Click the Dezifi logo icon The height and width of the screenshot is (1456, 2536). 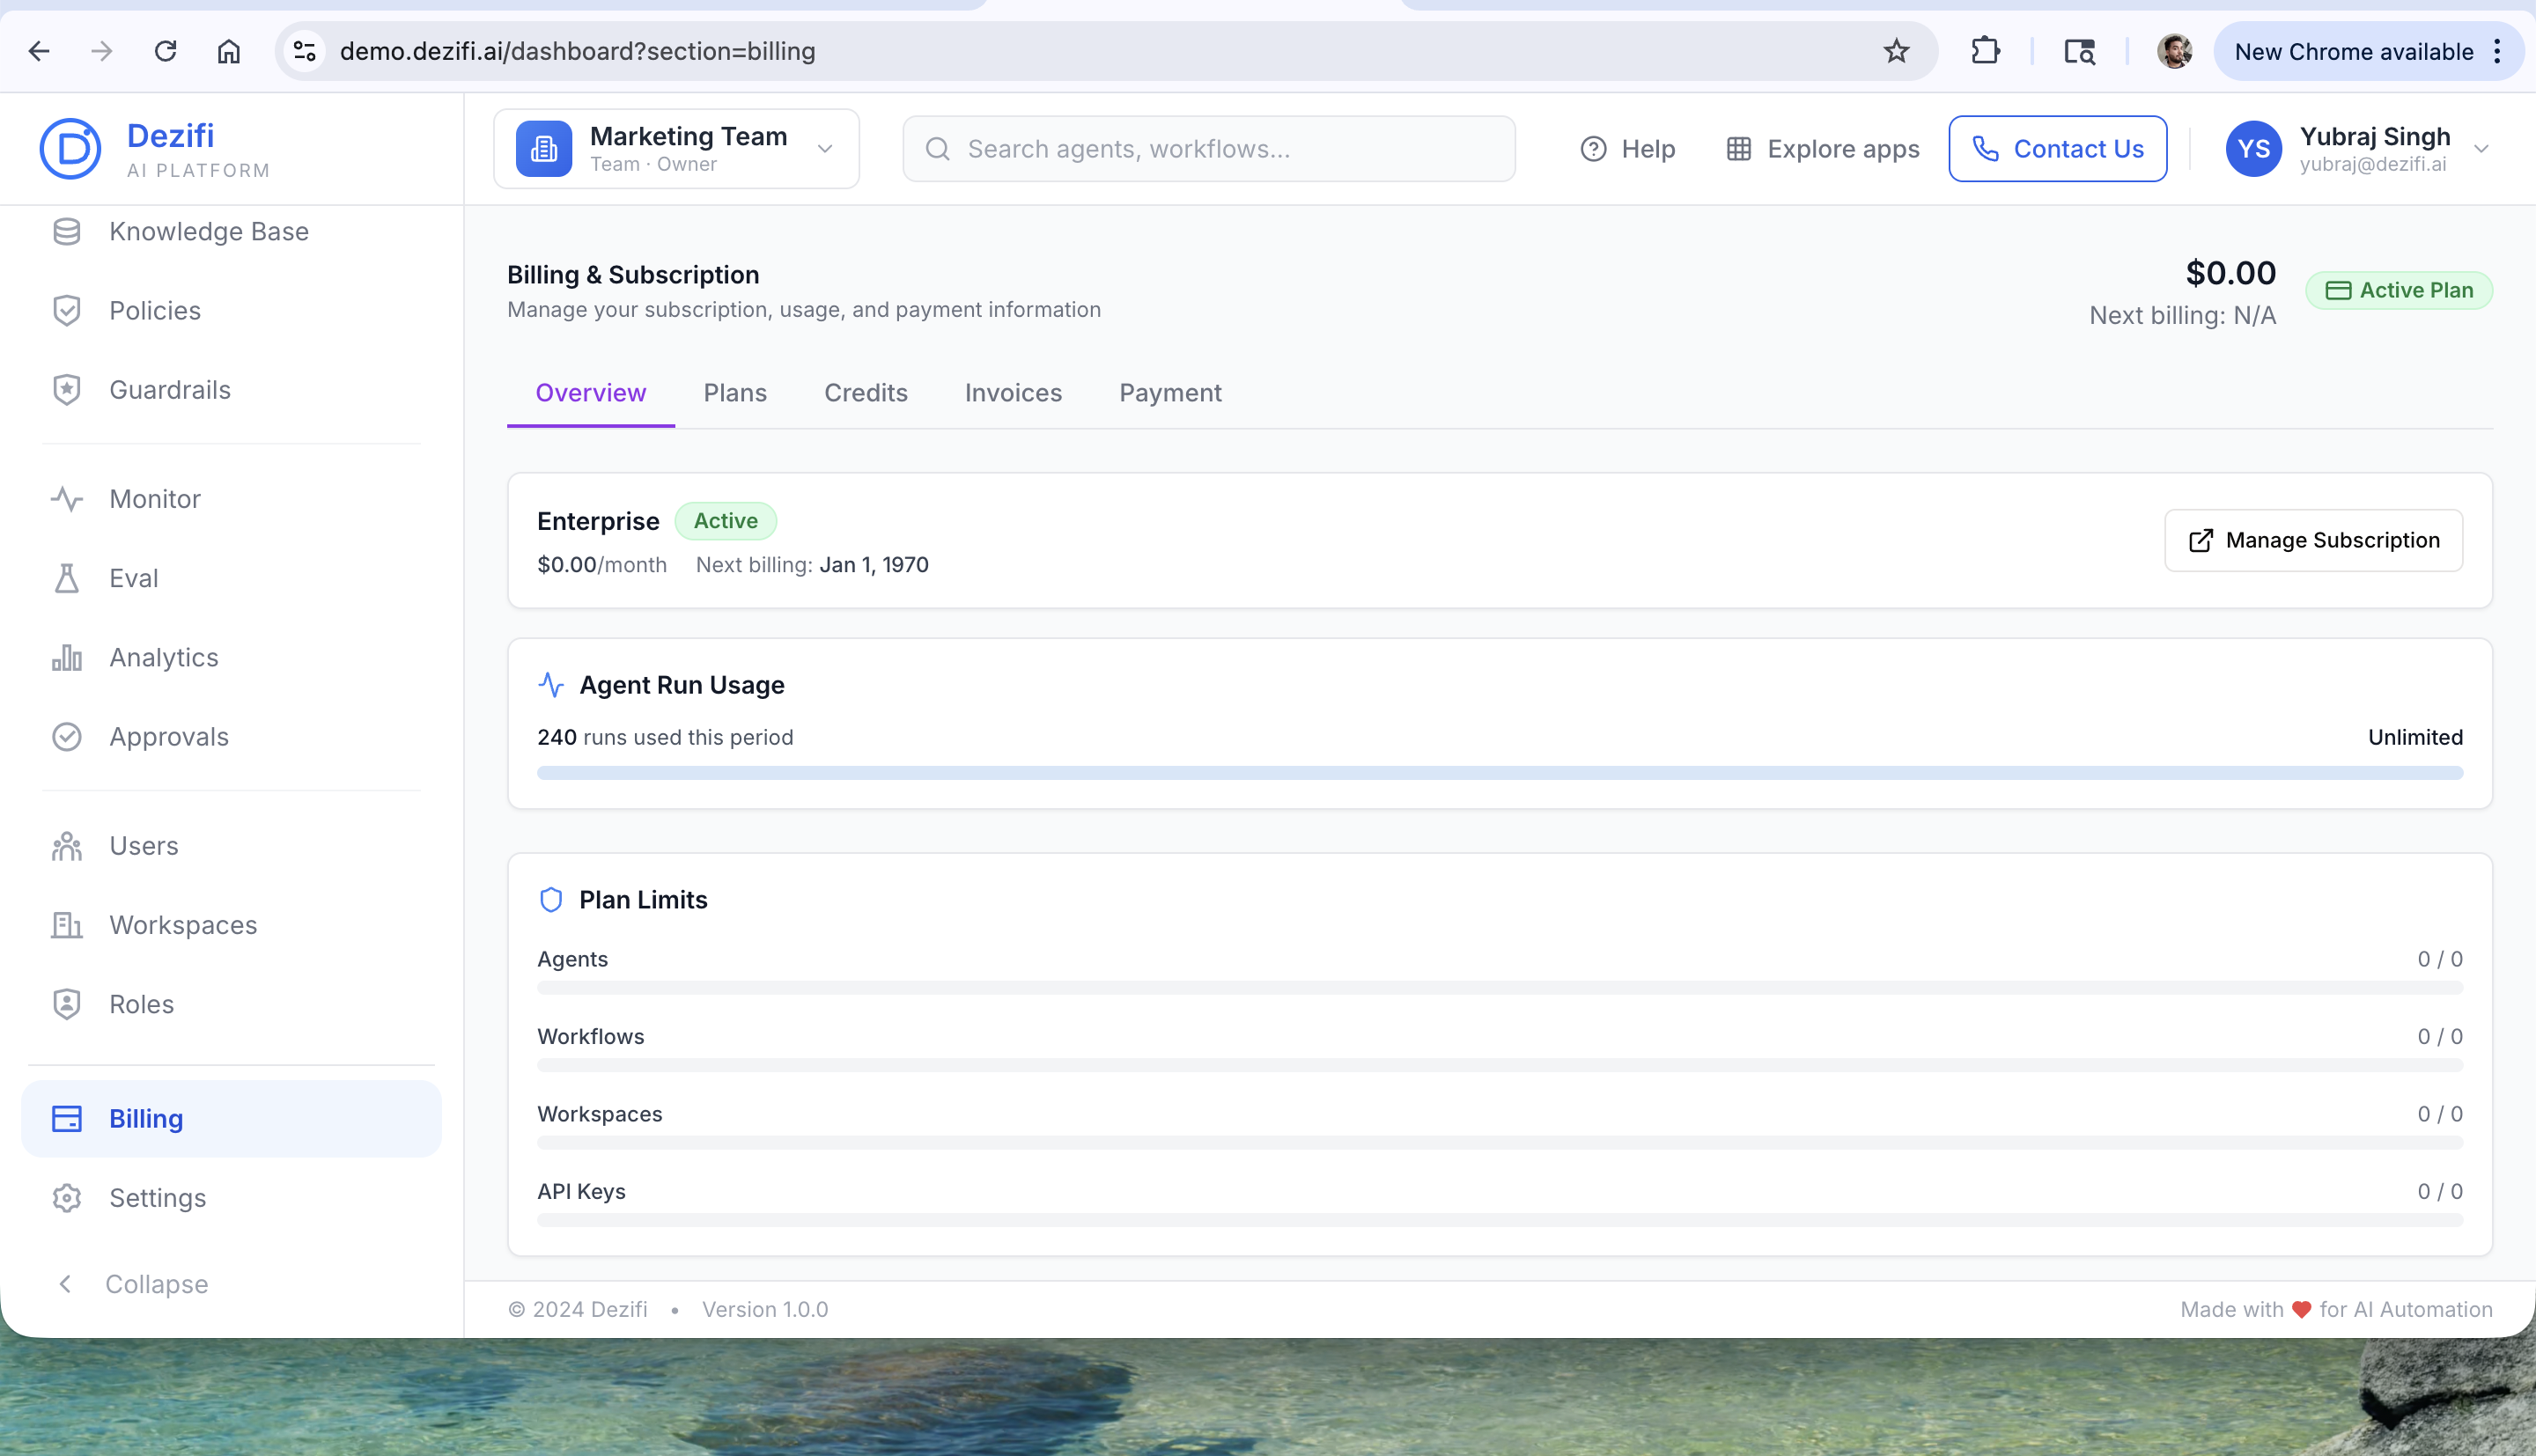click(x=70, y=149)
